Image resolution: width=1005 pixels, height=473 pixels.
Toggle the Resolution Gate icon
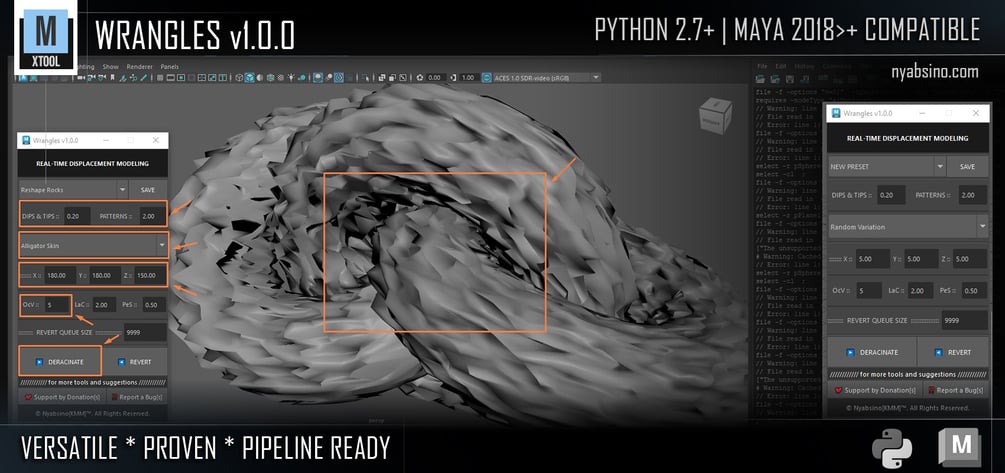[x=181, y=77]
